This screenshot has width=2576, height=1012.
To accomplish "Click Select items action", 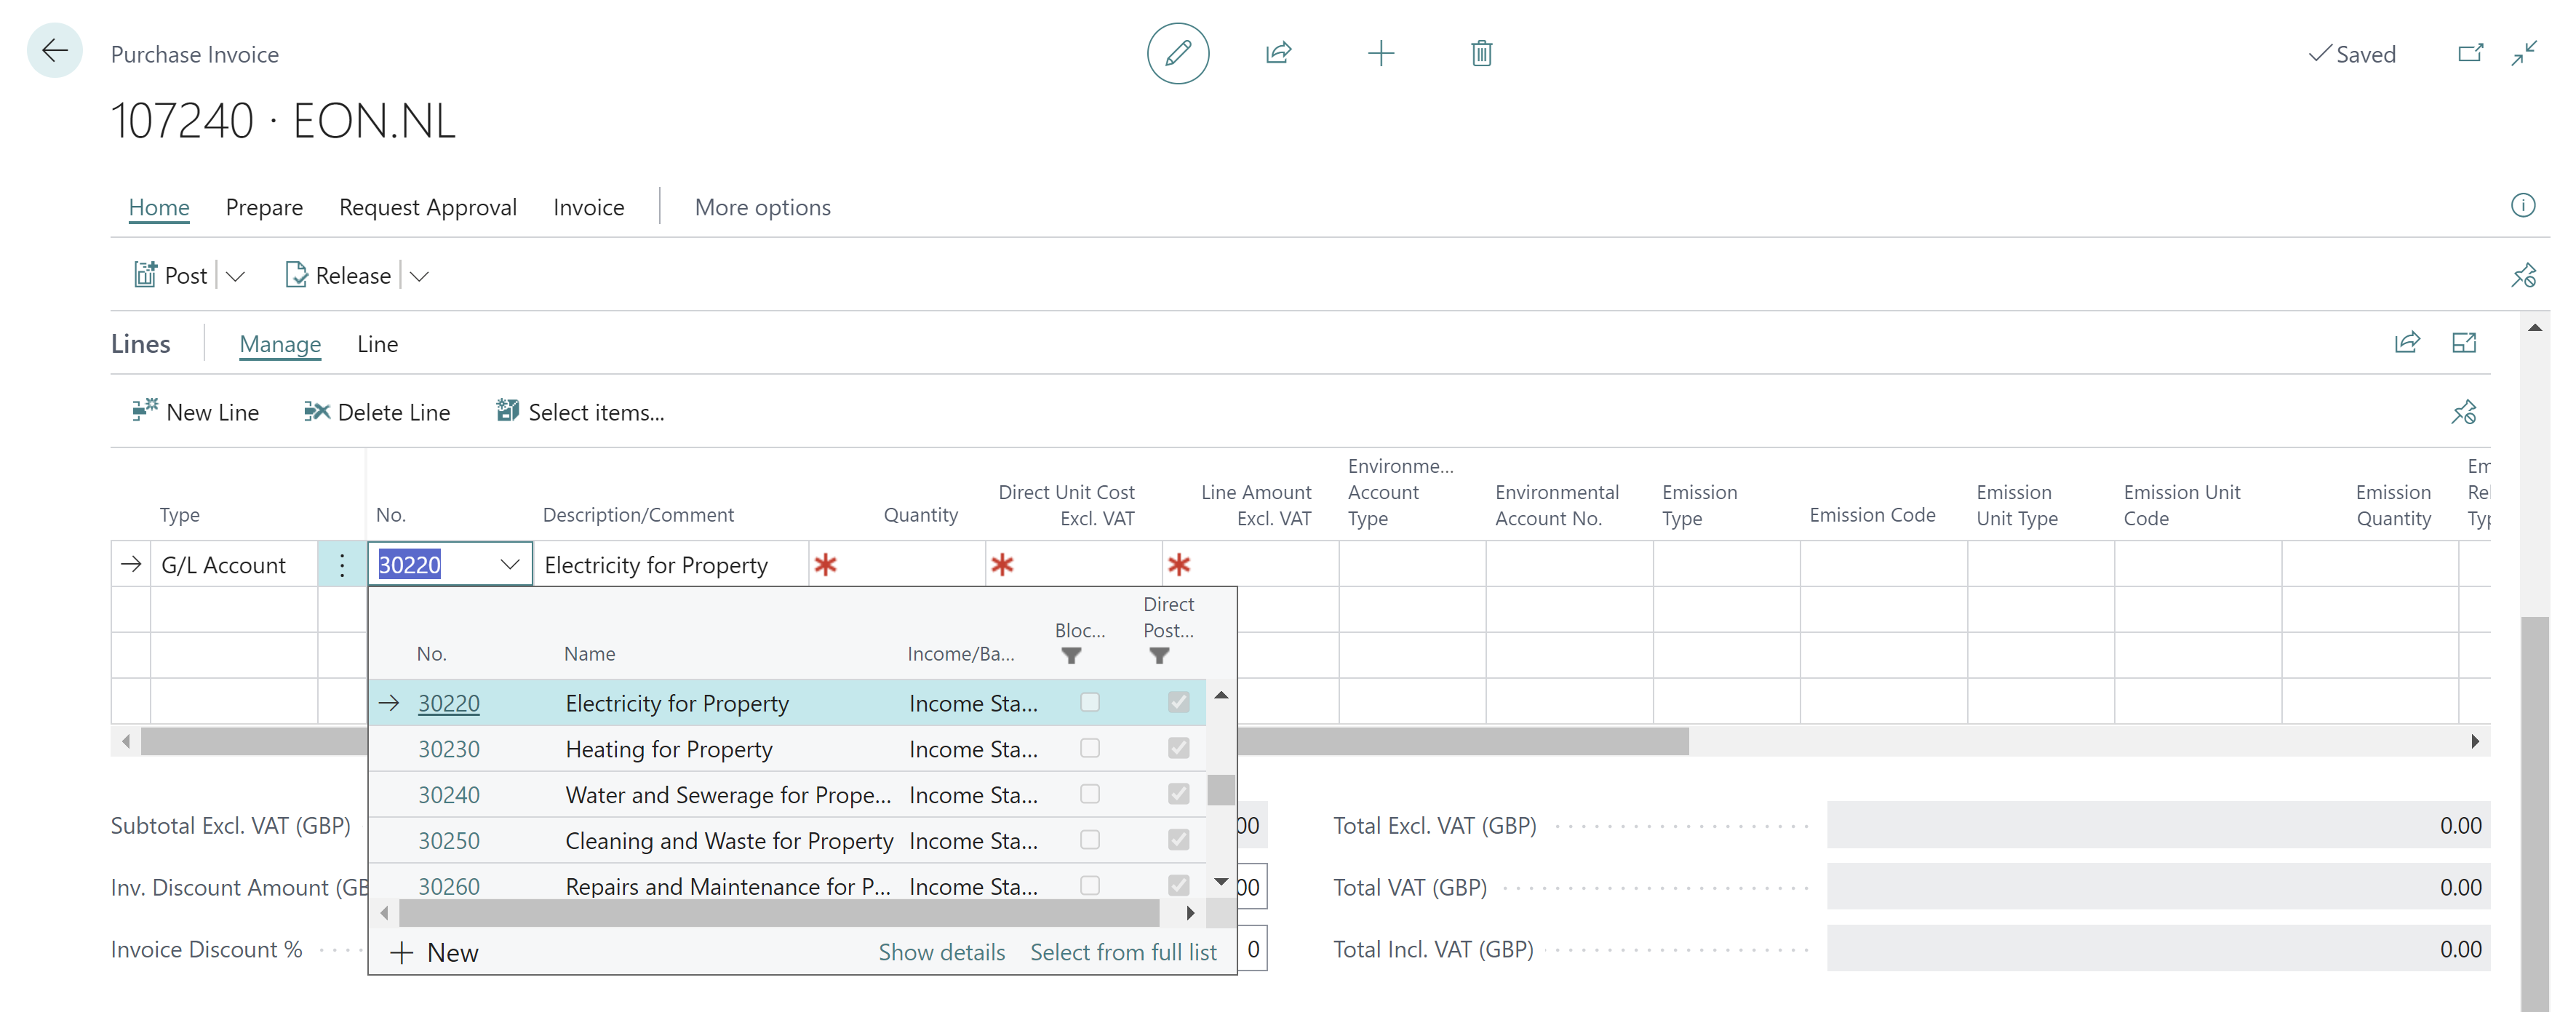I will coord(580,412).
